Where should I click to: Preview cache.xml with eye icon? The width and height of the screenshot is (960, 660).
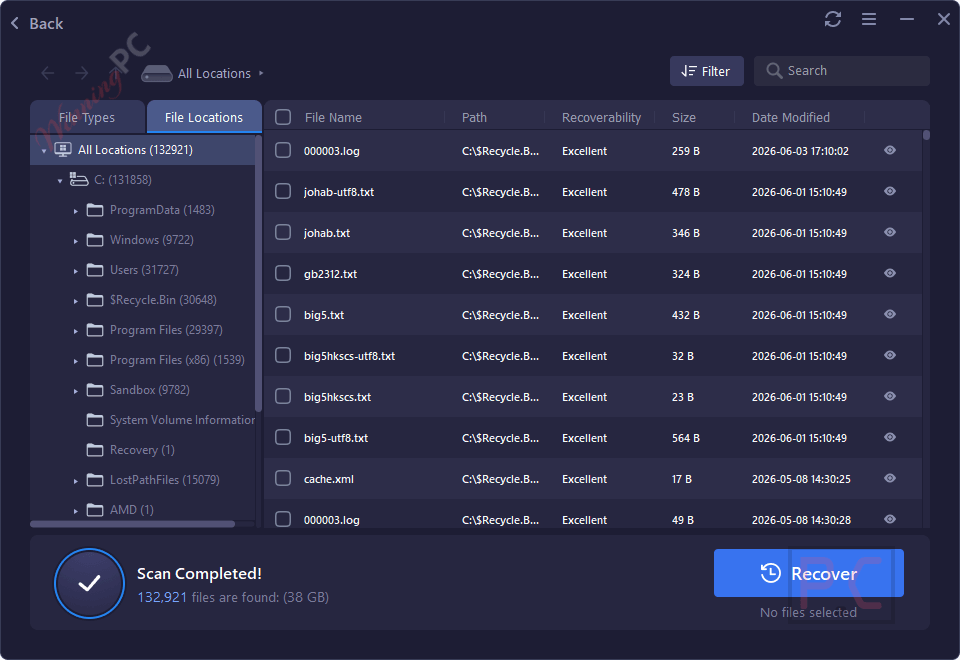point(890,478)
